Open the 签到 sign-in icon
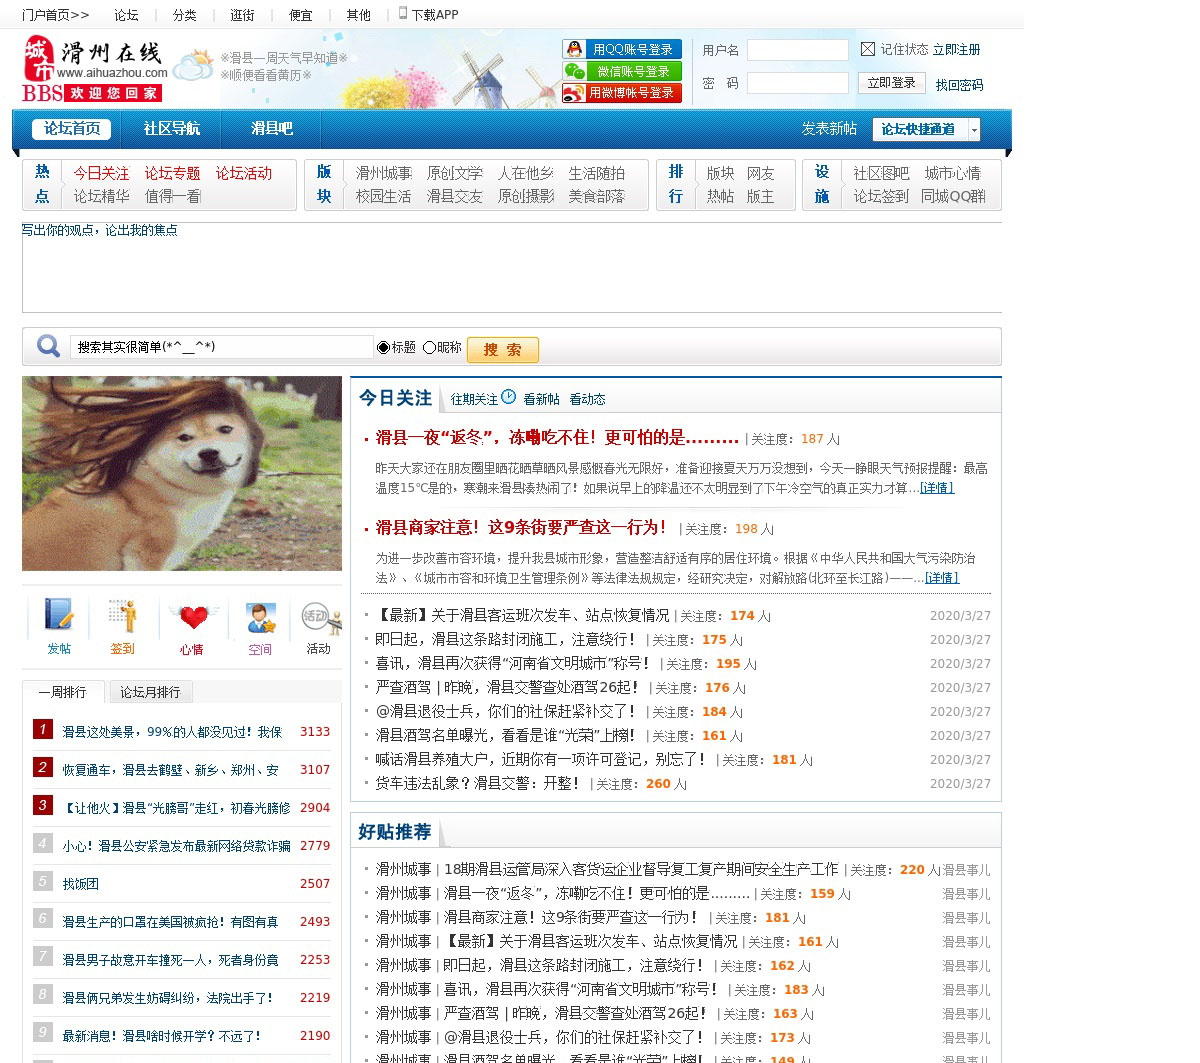 point(123,616)
